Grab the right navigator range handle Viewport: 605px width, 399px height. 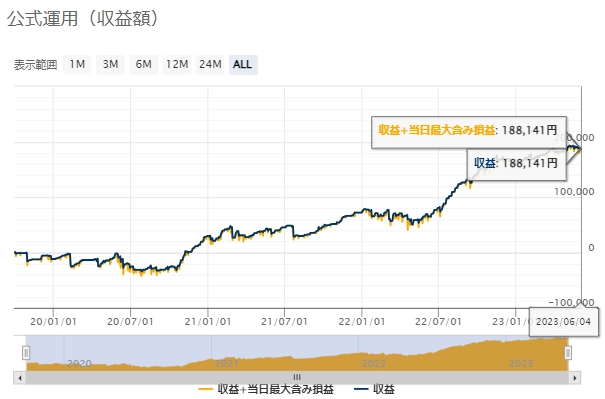click(568, 353)
